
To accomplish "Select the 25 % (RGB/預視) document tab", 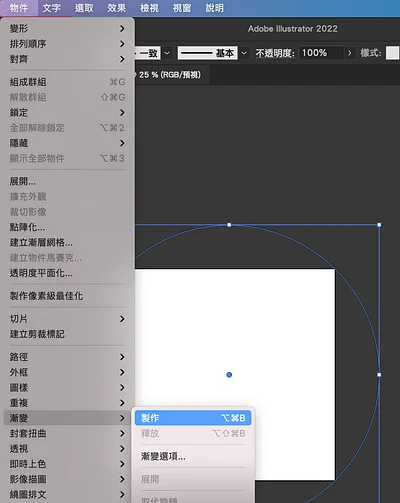I will [x=170, y=75].
